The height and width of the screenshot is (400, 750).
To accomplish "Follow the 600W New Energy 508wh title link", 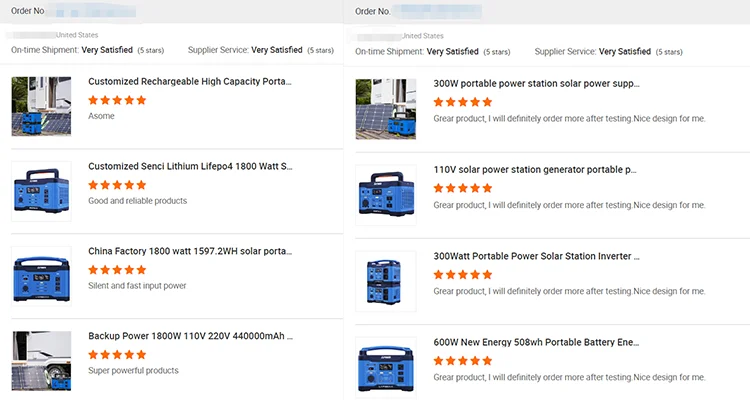I will tap(536, 343).
